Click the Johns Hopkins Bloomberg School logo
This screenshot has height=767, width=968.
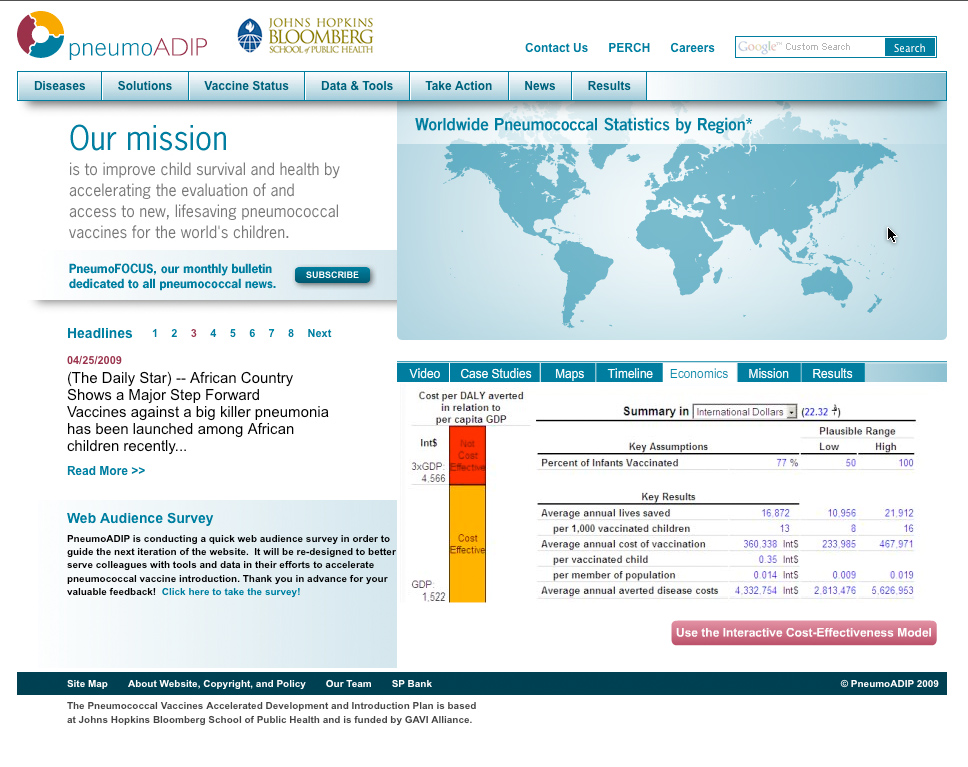pos(305,36)
